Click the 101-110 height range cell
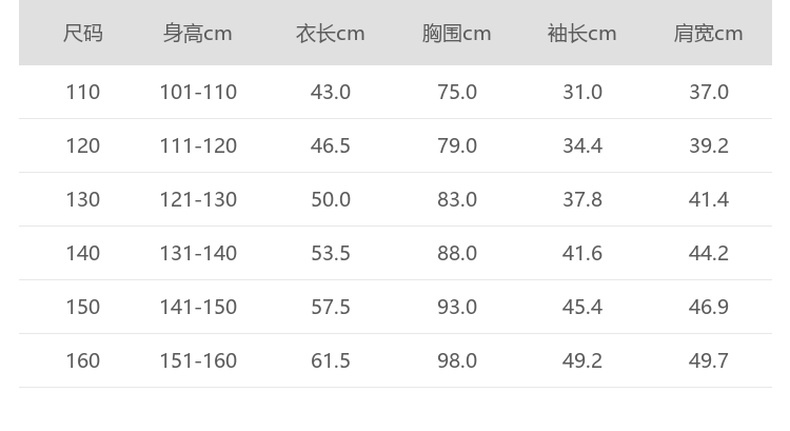 (198, 92)
